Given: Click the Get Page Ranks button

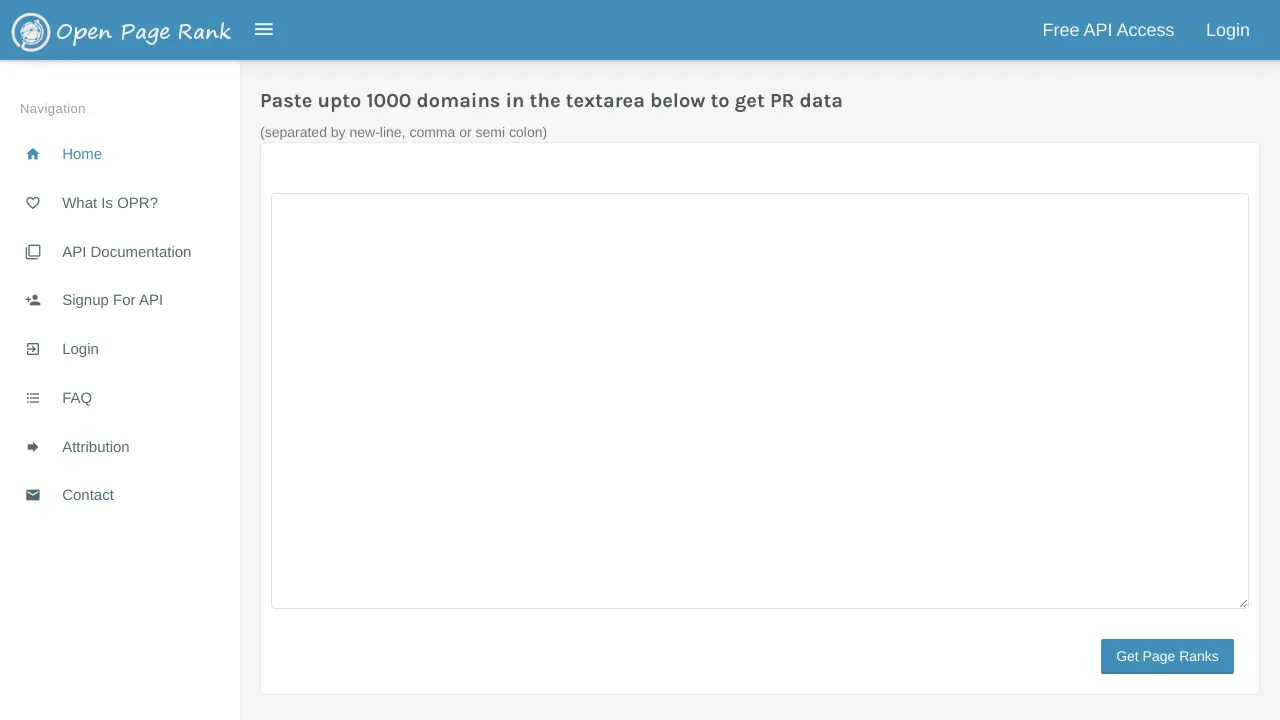Looking at the screenshot, I should pos(1167,656).
